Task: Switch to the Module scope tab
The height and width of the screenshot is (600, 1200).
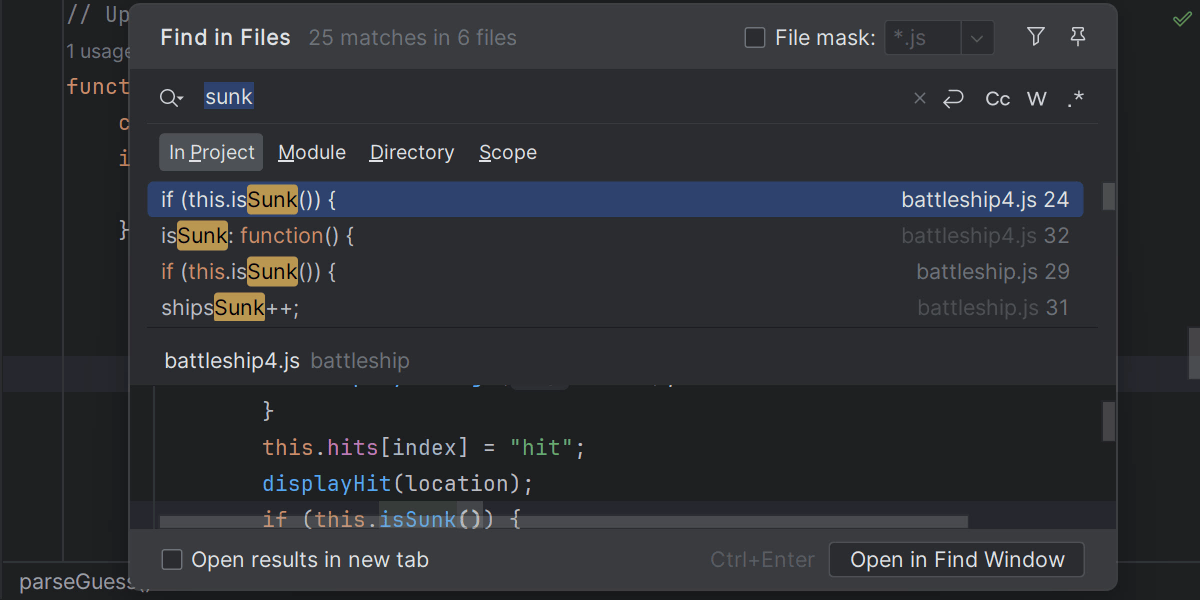Action: 312,152
